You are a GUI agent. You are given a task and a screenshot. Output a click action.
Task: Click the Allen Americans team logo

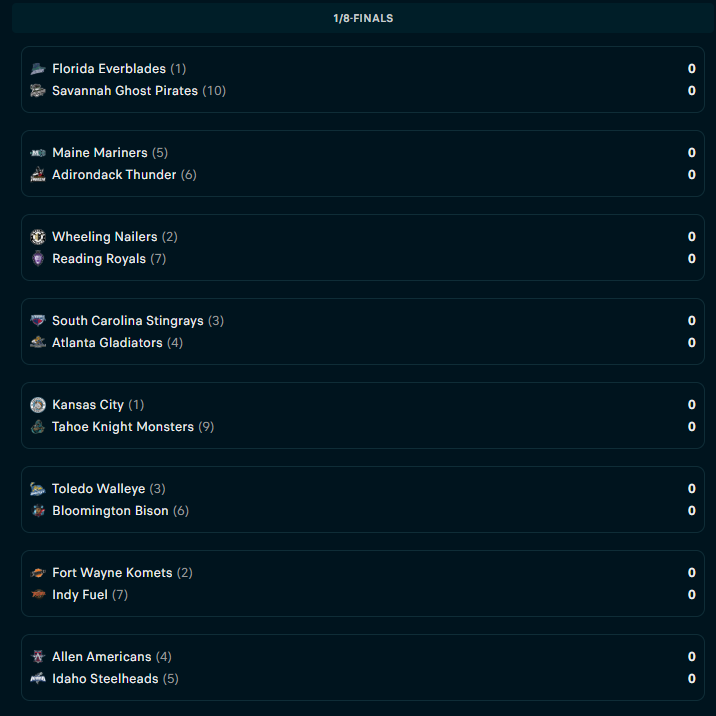[38, 657]
